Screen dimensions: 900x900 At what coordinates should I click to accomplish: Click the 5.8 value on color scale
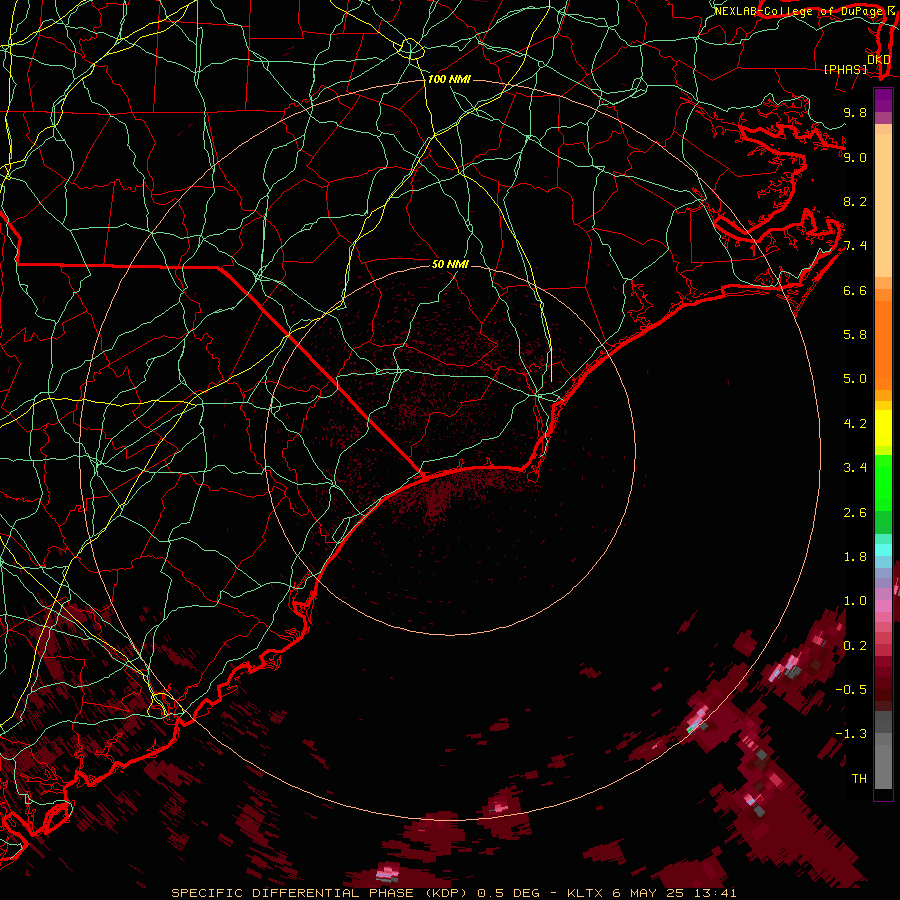(855, 335)
